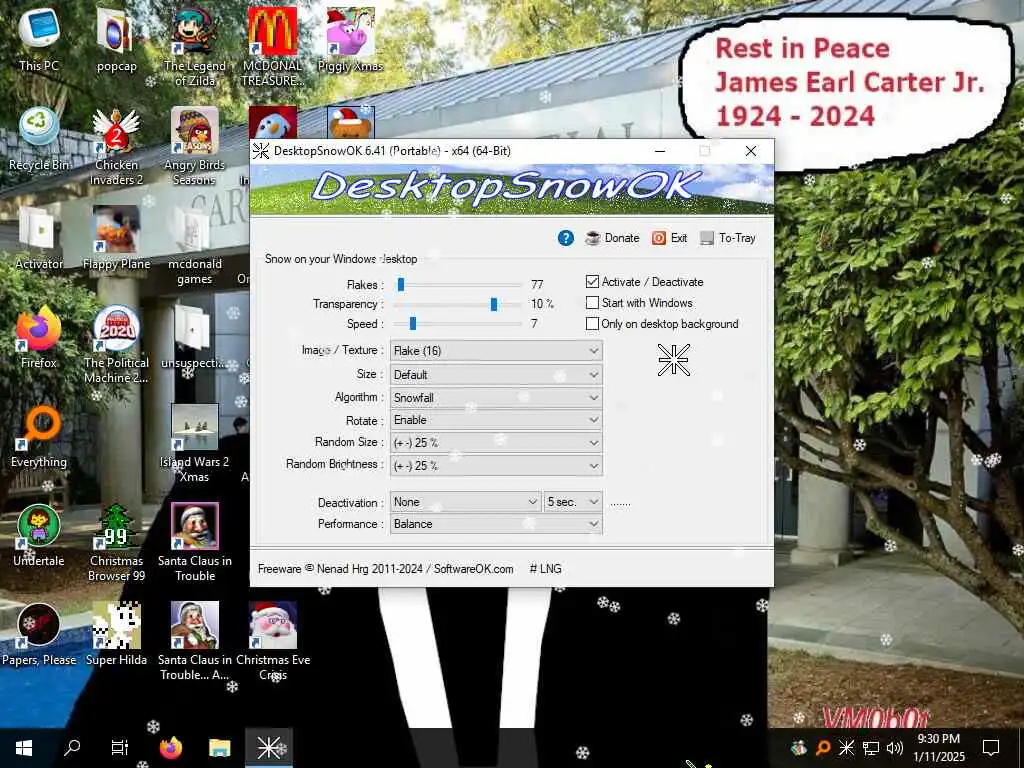
Task: Select Super Hilda desktop icon
Action: [x=116, y=634]
